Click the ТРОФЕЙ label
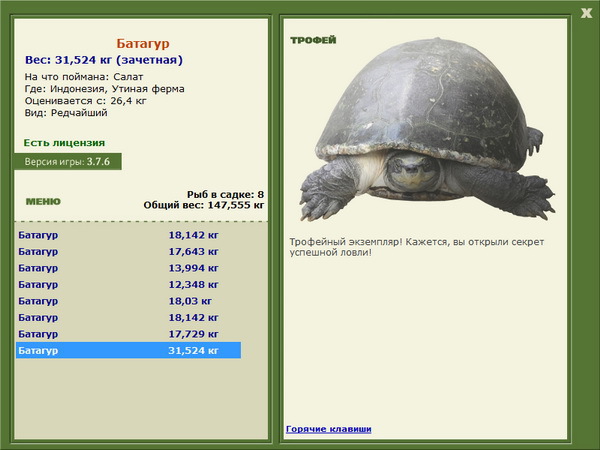Image resolution: width=600 pixels, height=450 pixels. tap(313, 40)
